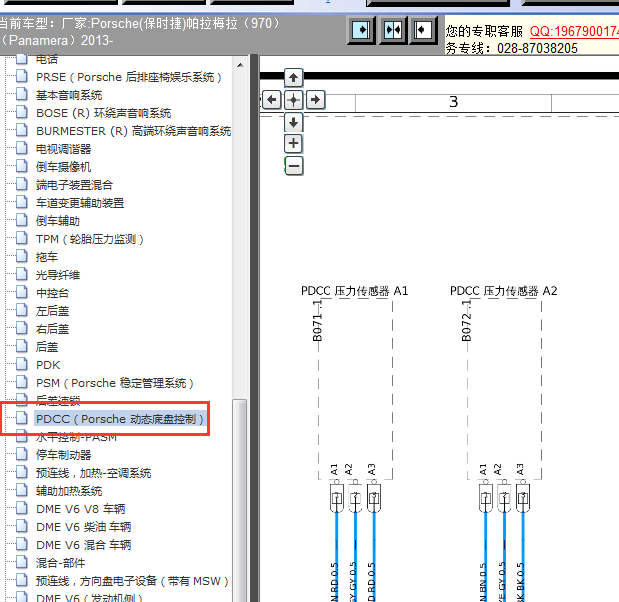The width and height of the screenshot is (619, 602).
Task: Open the 基本音响系统 tree item
Action: click(69, 95)
